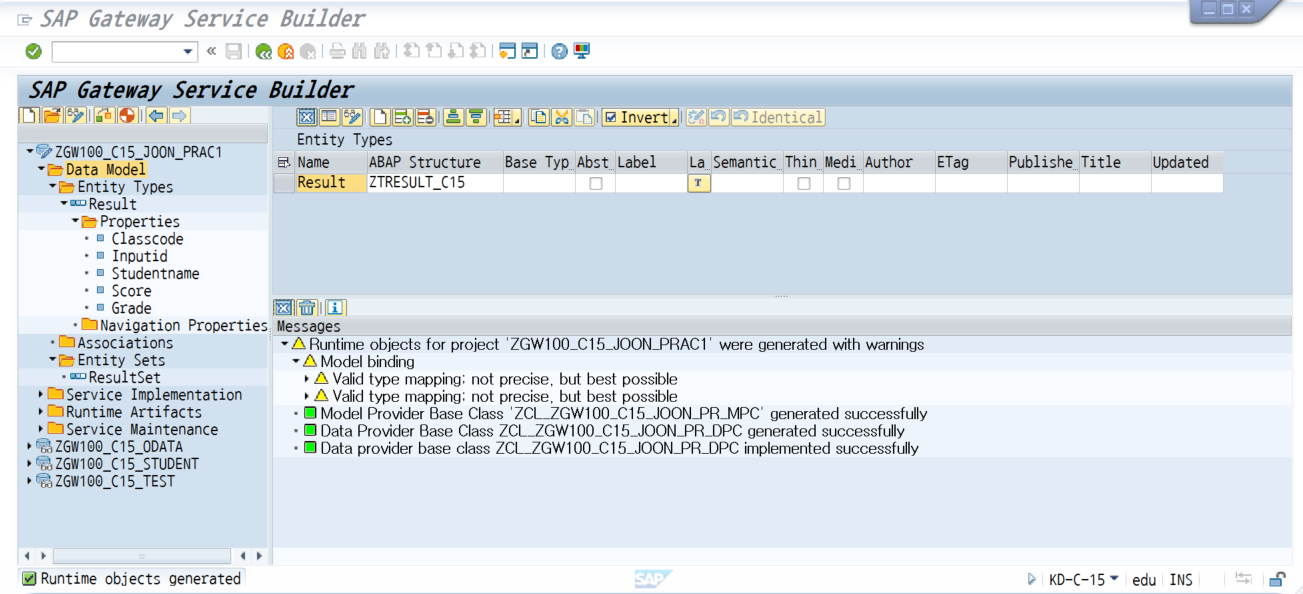Select Navigation Properties folder
Viewport: 1303px width, 594px height.
(183, 325)
